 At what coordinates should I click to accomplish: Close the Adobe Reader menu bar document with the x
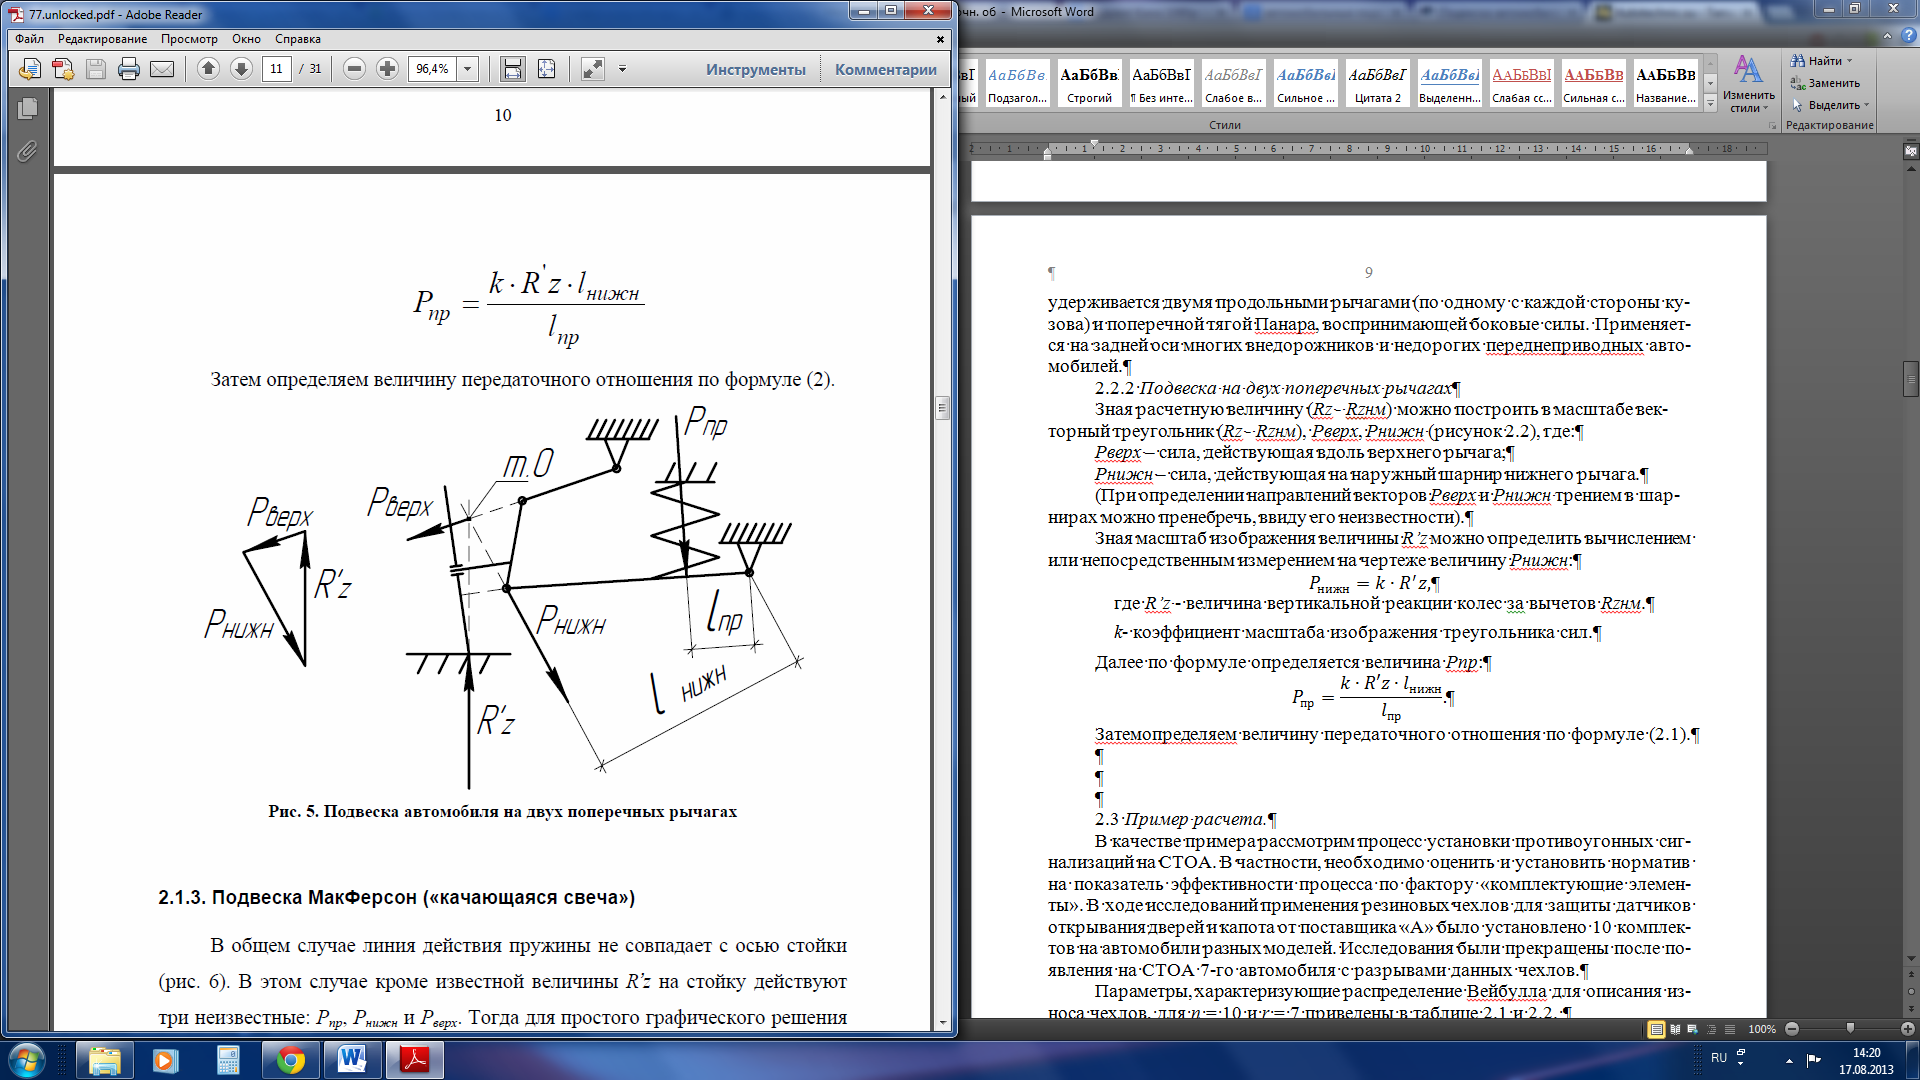pos(940,39)
